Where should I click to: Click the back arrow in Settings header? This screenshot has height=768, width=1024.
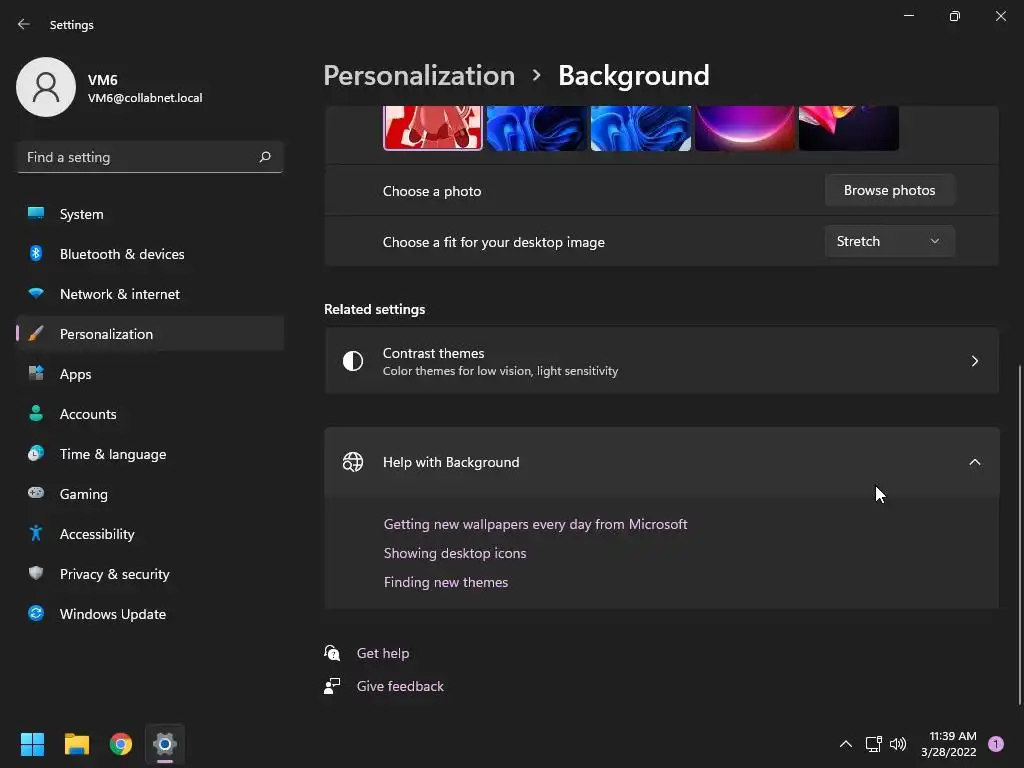tap(24, 24)
